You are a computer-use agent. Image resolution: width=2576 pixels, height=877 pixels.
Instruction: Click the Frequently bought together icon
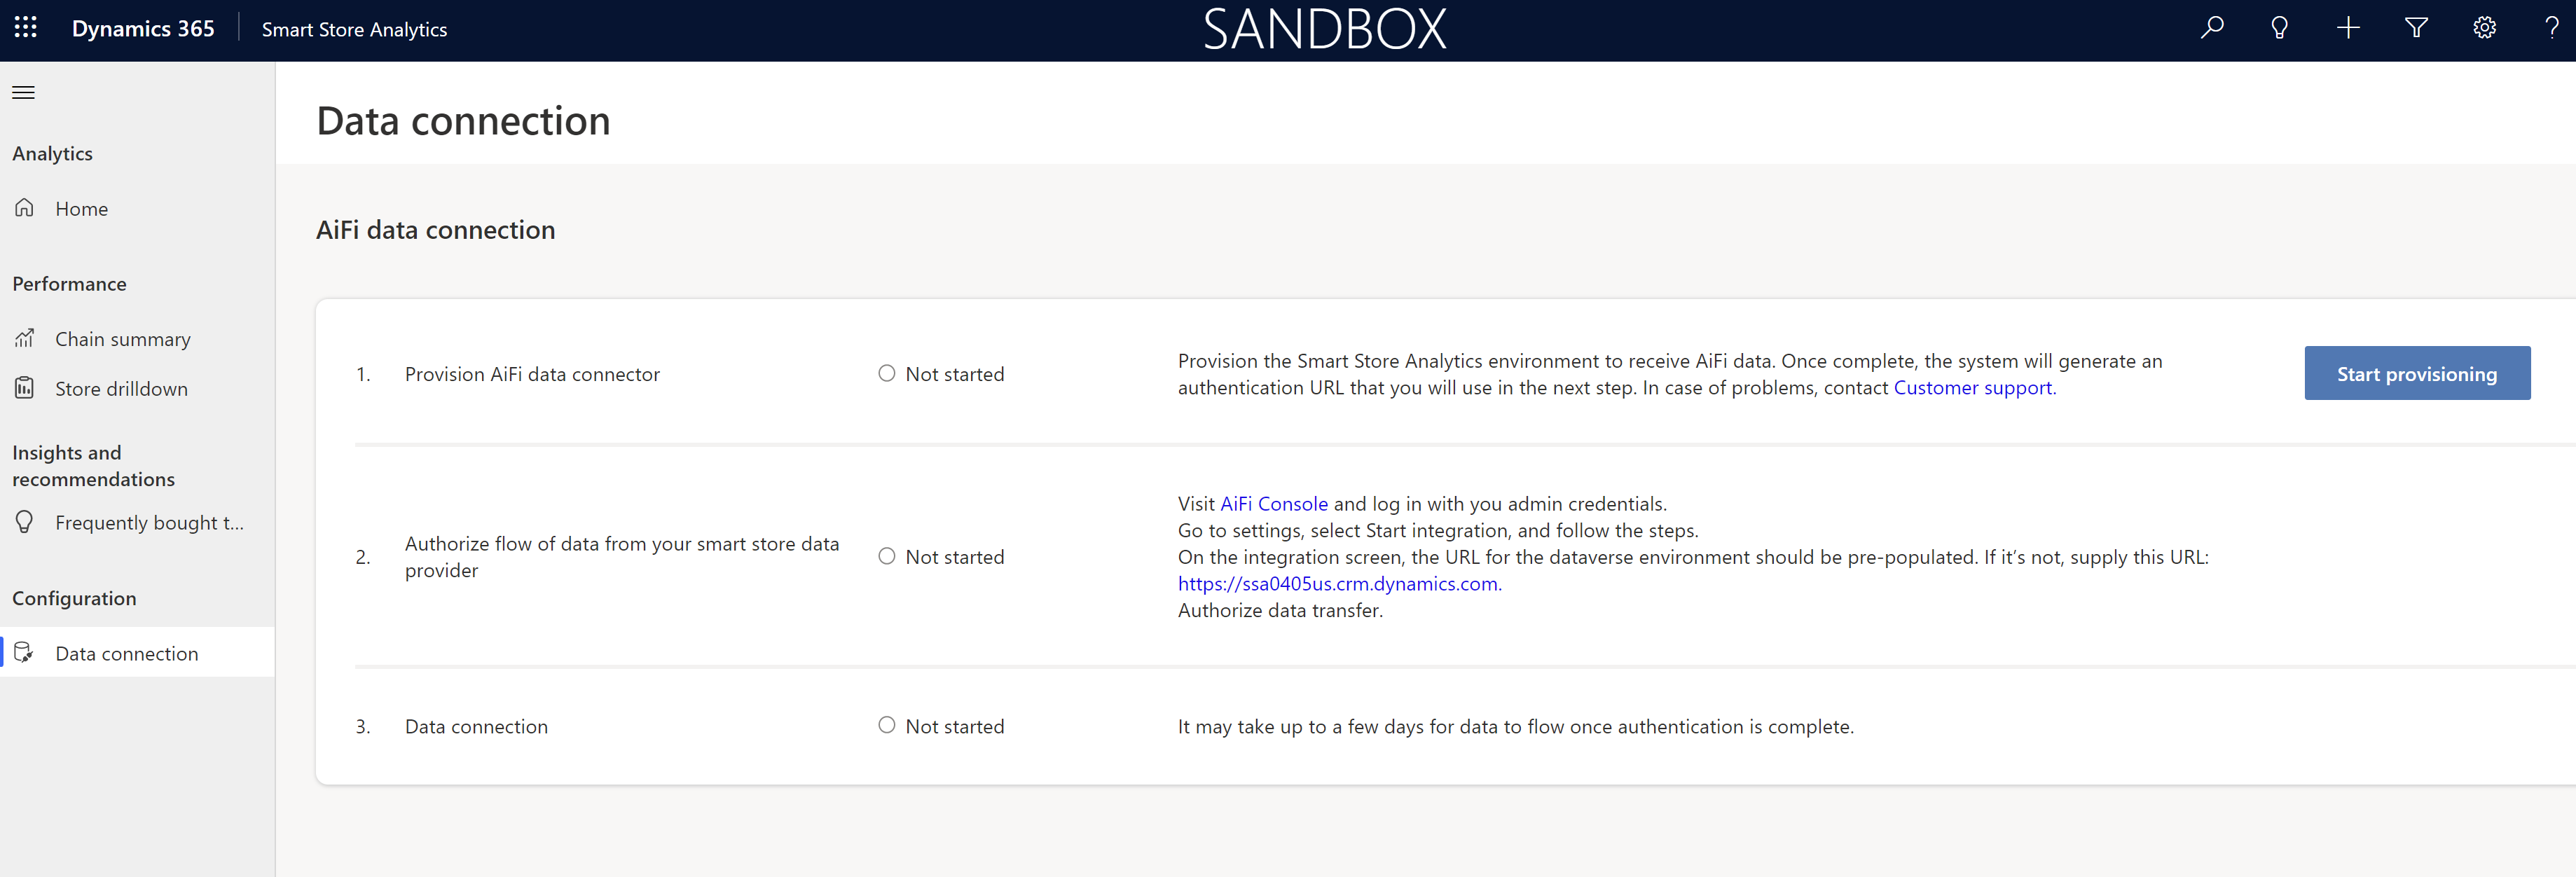point(25,523)
